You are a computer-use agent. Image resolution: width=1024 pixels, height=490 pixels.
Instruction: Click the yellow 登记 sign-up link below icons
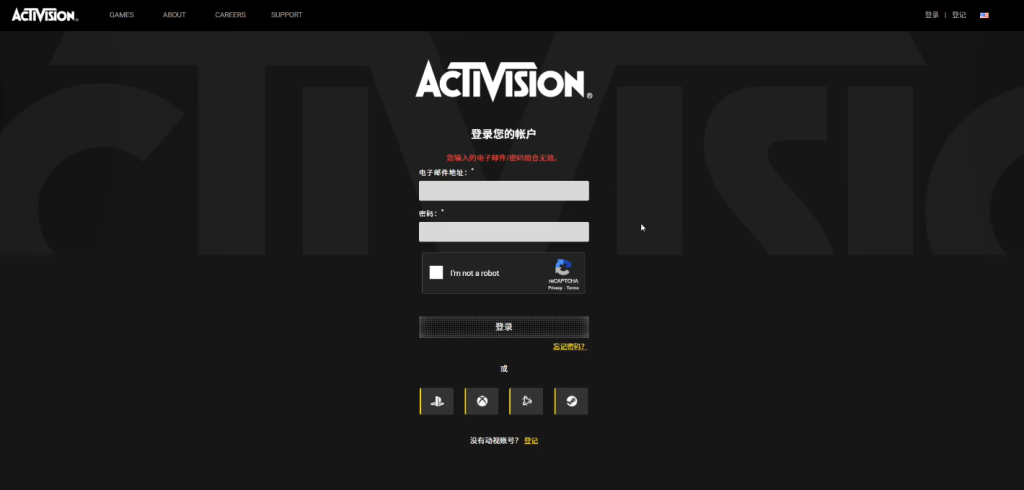point(531,441)
